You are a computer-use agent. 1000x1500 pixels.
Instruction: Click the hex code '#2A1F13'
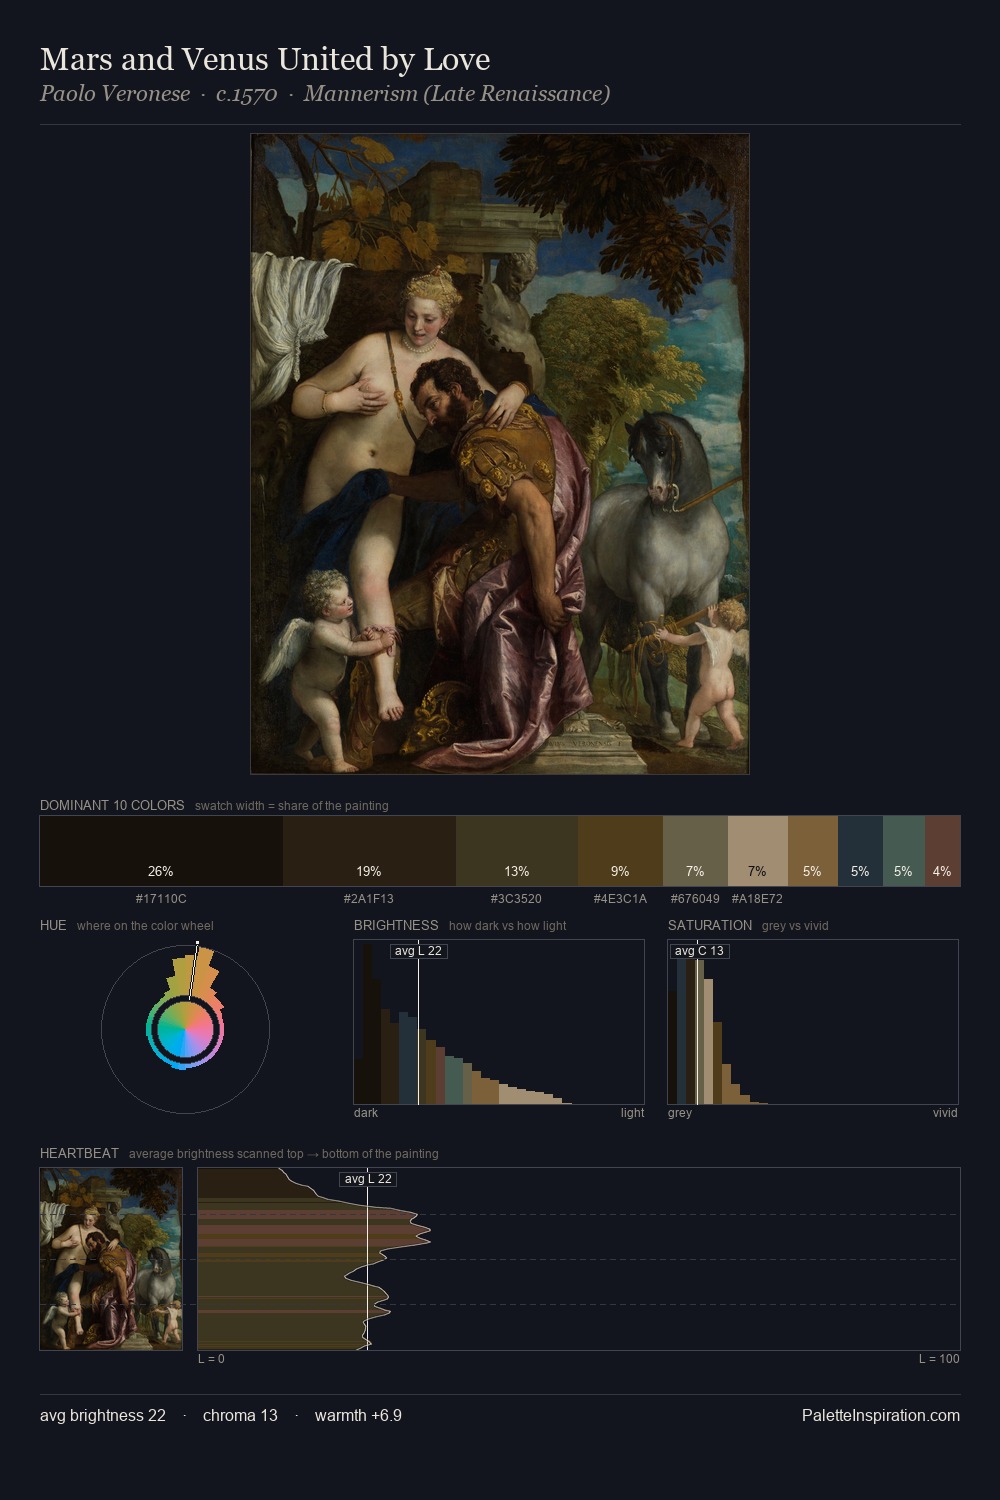[369, 899]
